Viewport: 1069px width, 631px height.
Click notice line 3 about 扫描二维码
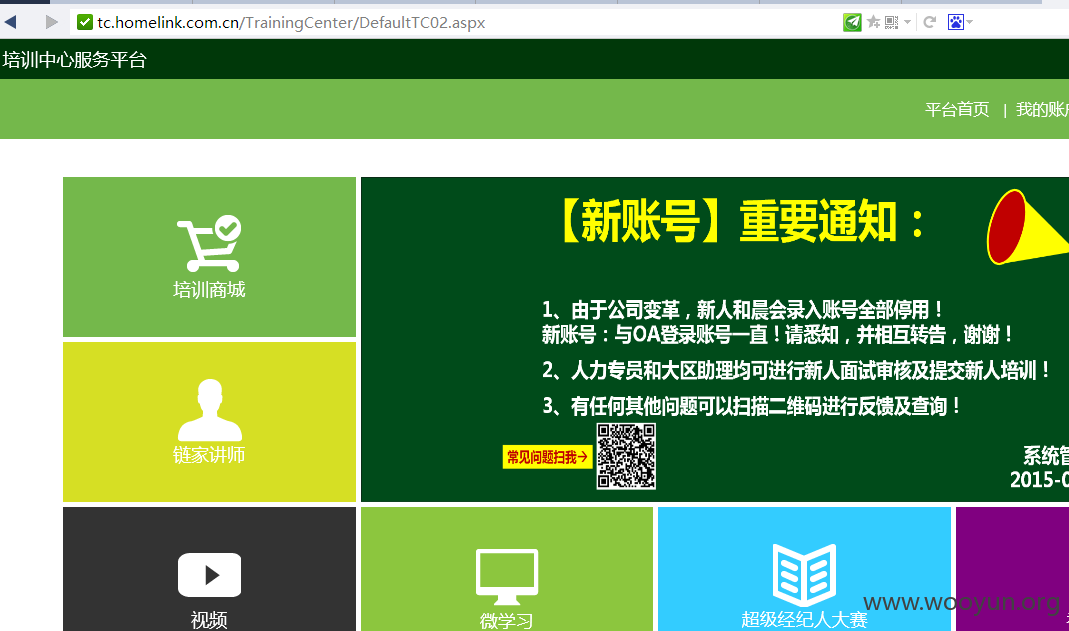tap(751, 407)
